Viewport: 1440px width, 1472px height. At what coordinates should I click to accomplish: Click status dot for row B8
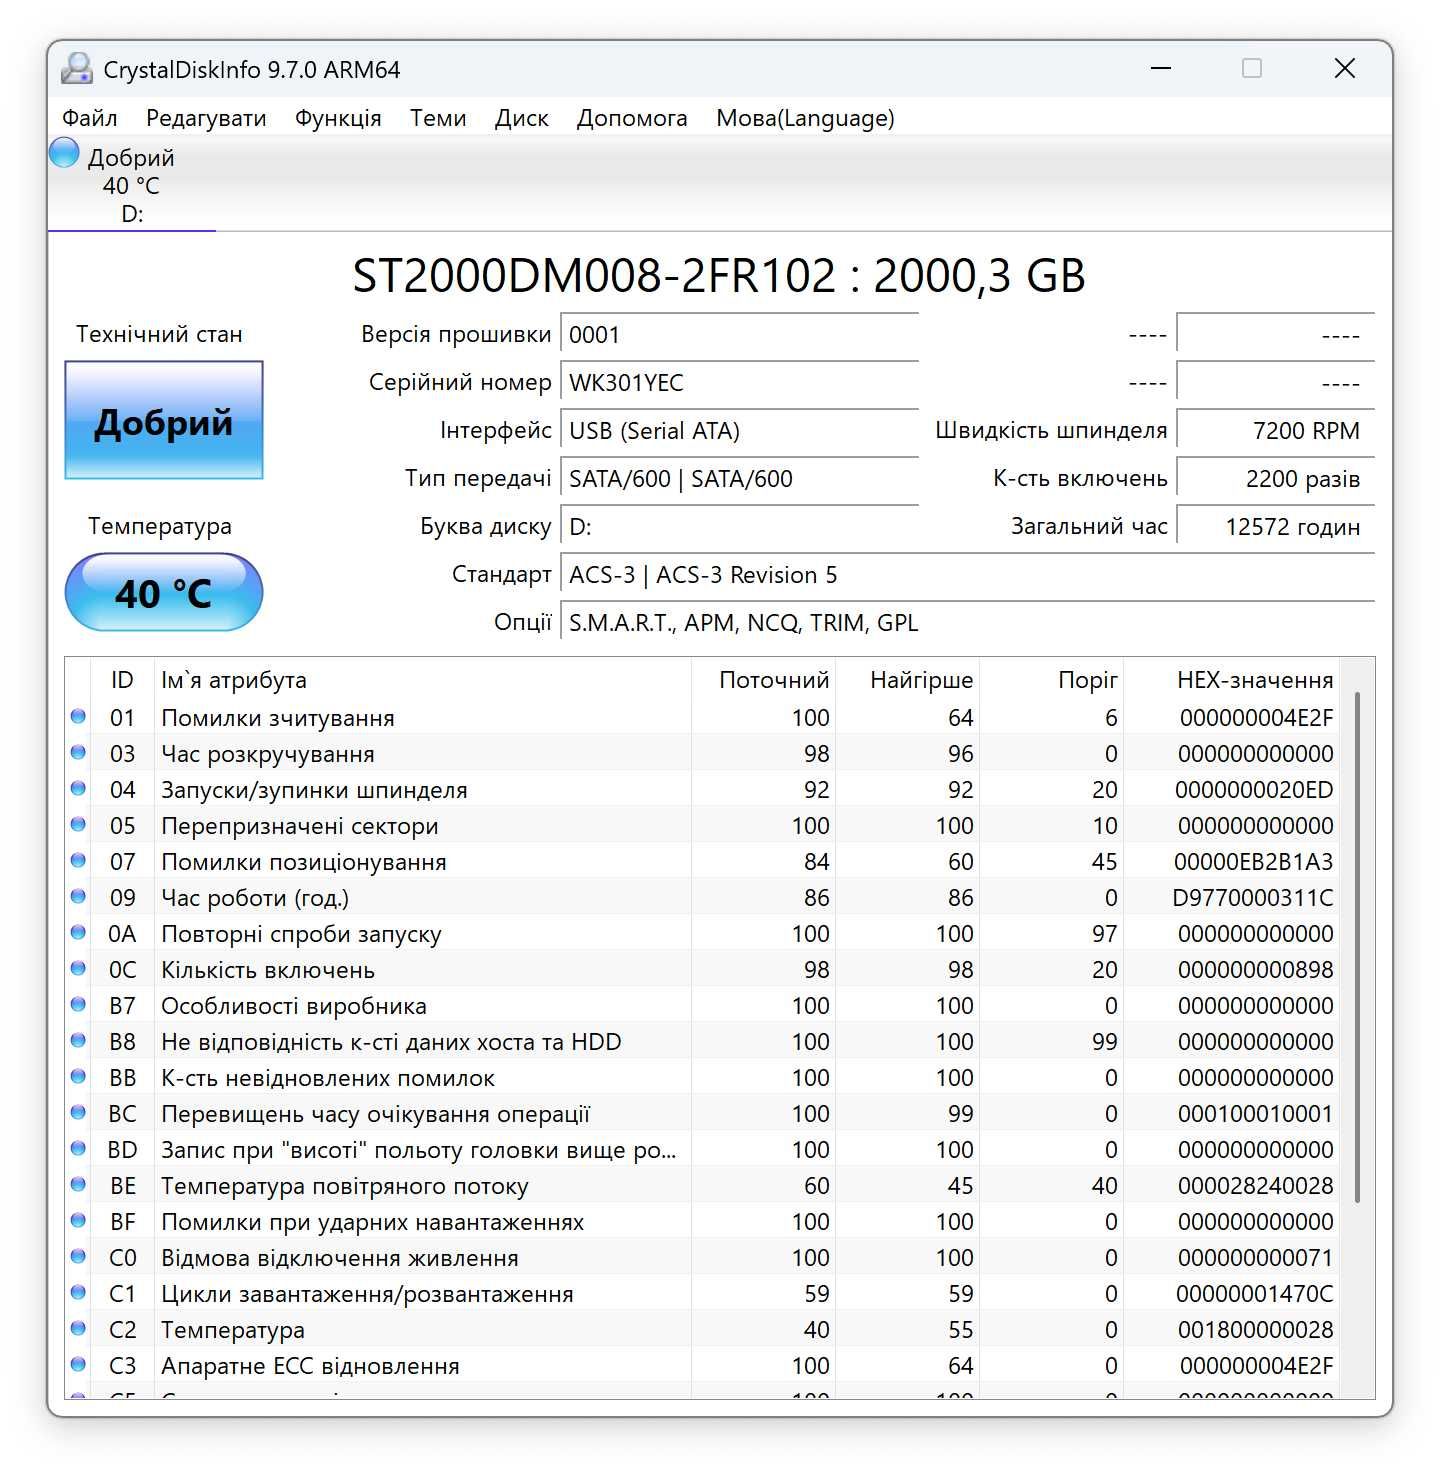(x=78, y=1040)
